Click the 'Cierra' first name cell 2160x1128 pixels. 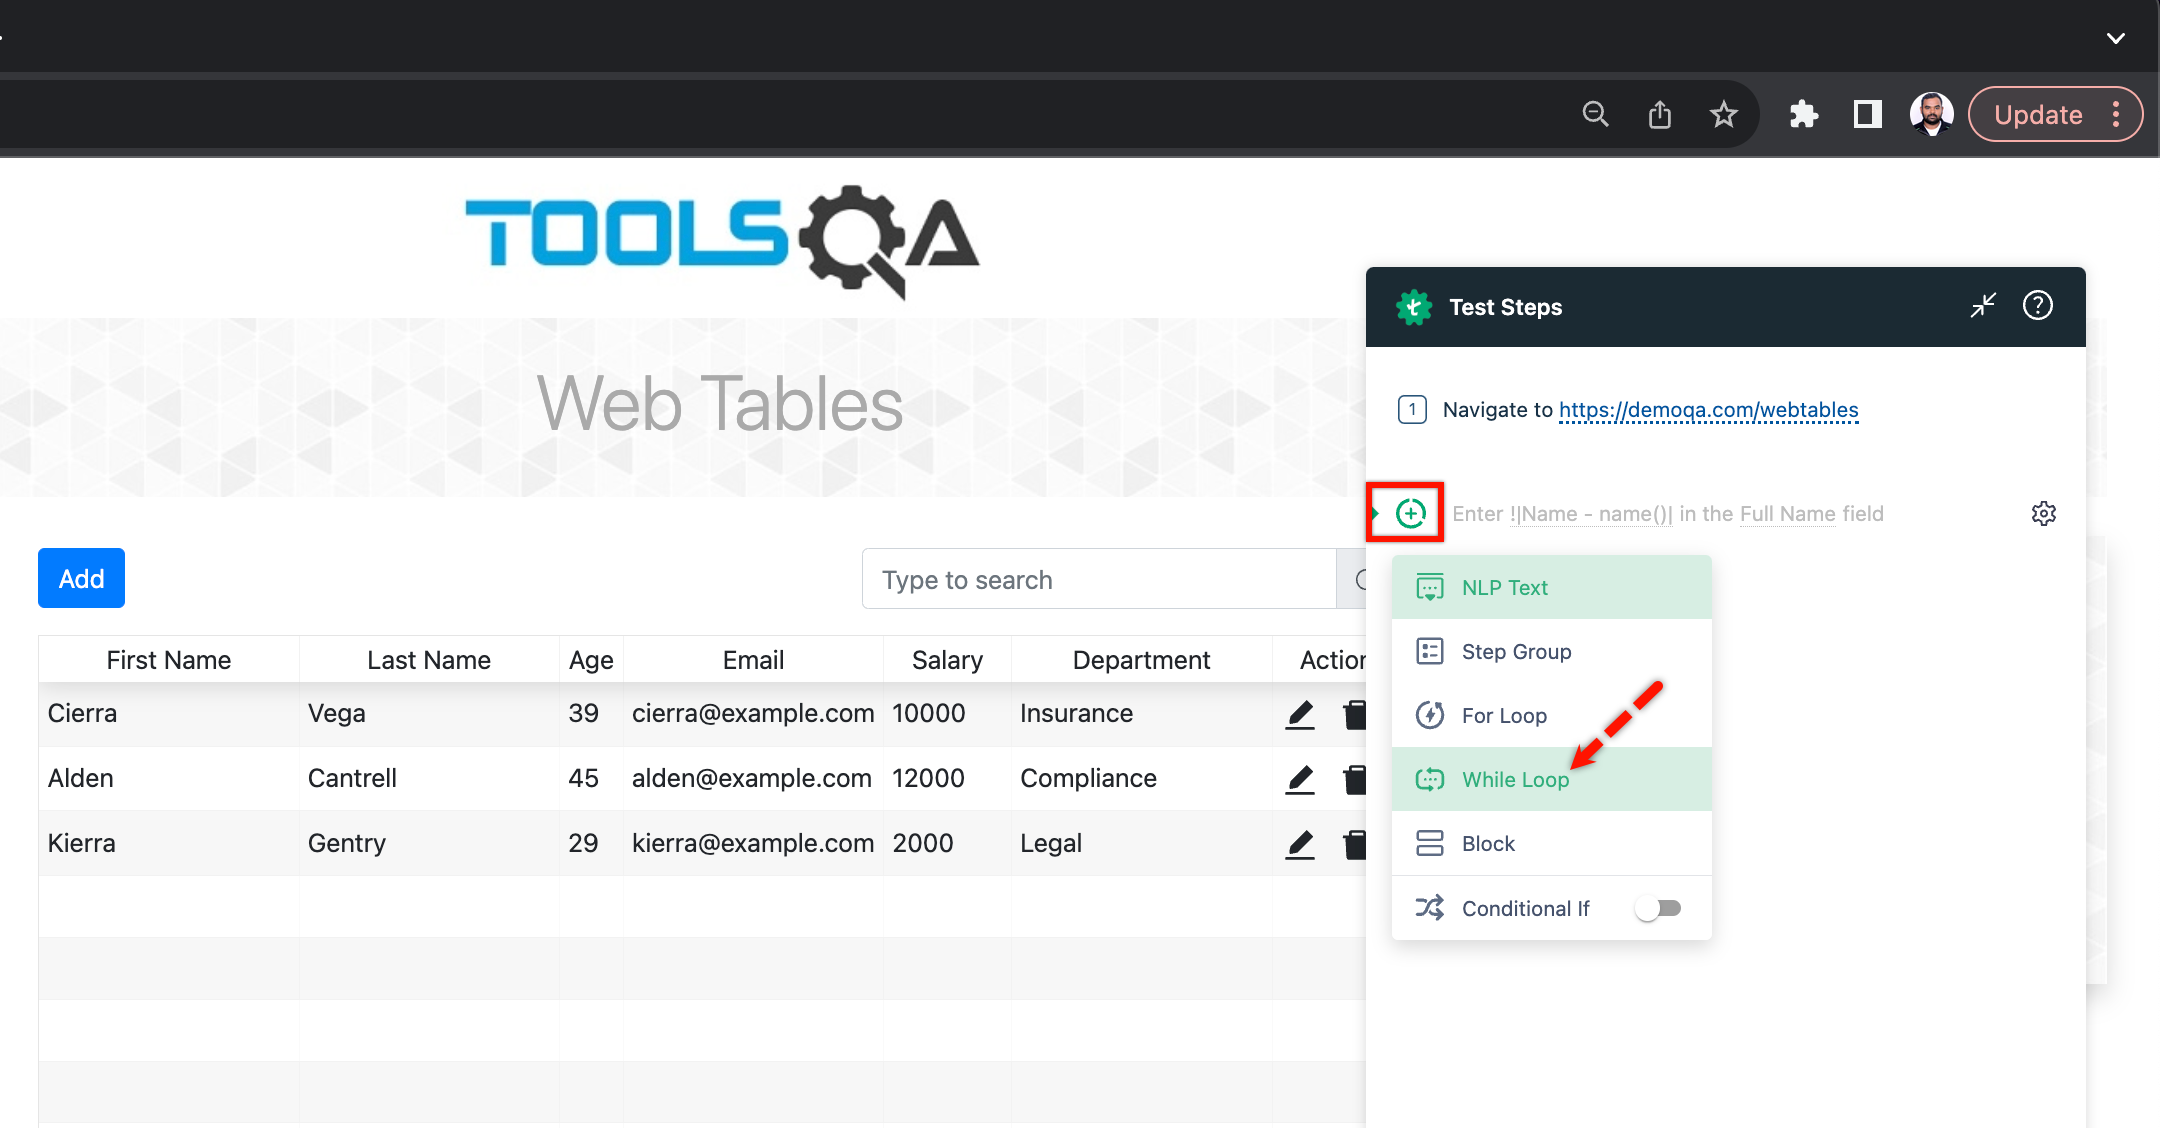point(169,713)
